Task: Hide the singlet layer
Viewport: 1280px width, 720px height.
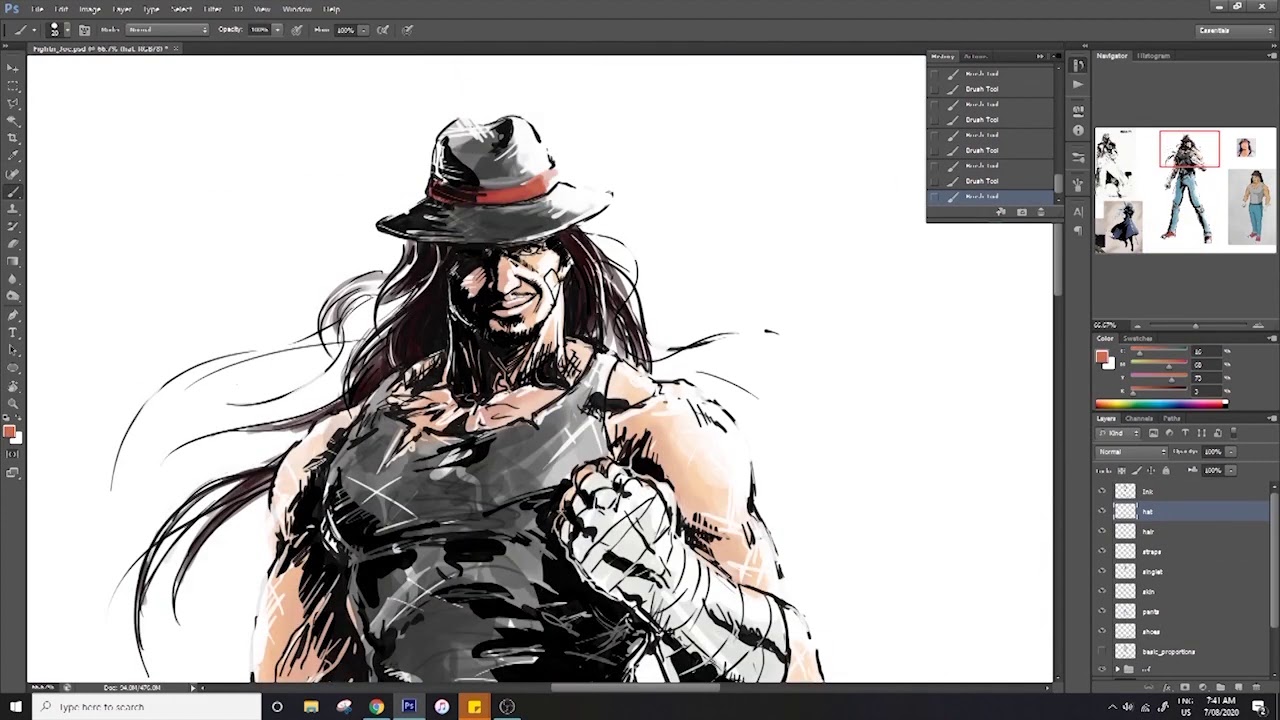Action: [1102, 571]
